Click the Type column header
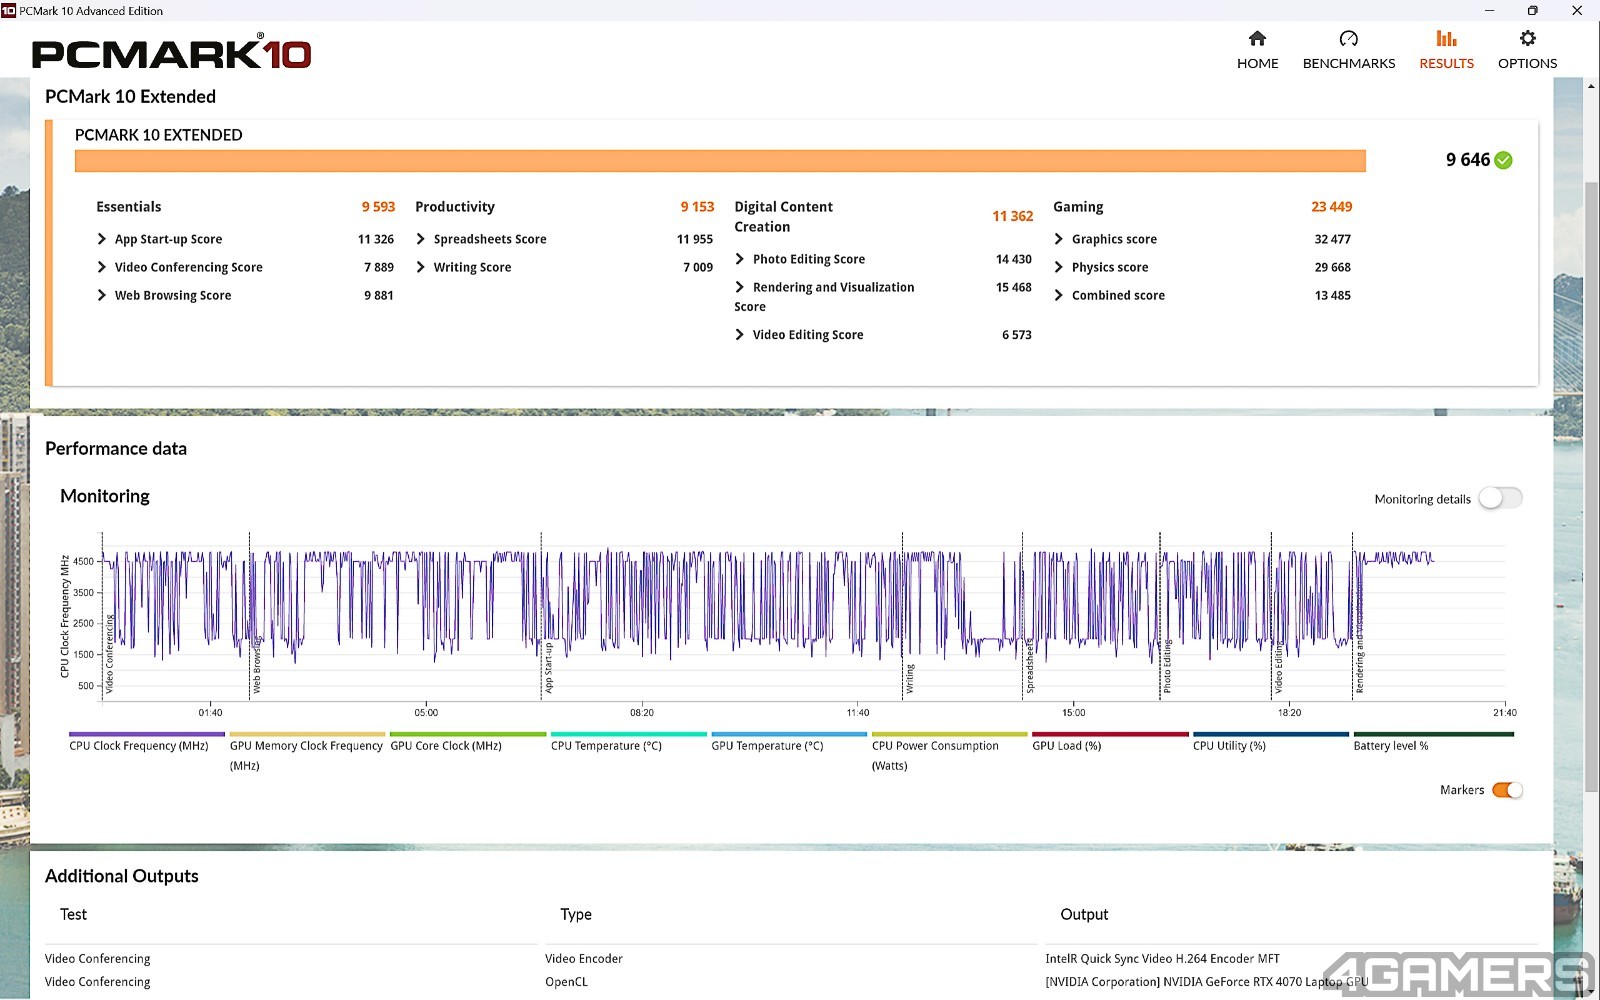Image resolution: width=1600 pixels, height=1000 pixels. [x=576, y=914]
